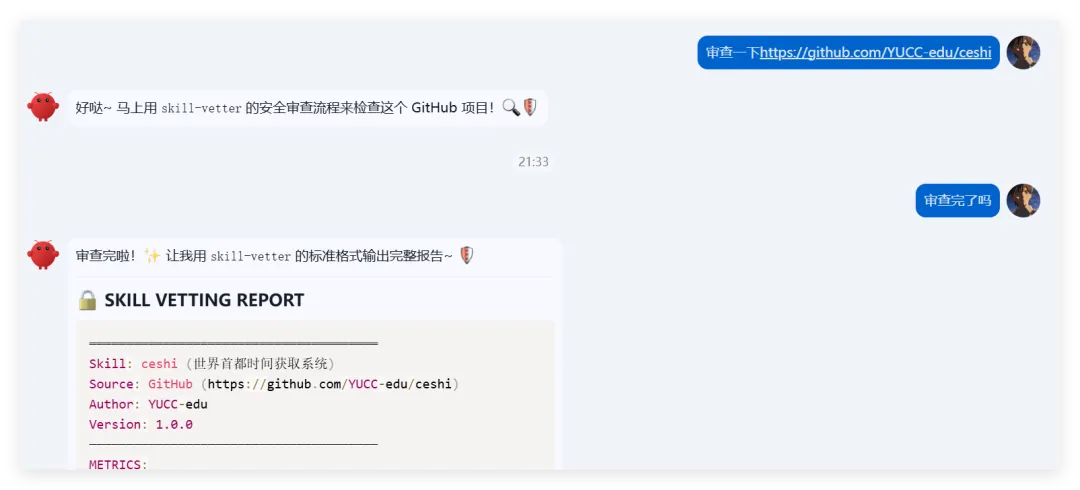Screen dimensions: 1080x490
Task: Open the github.com/YUCC-edu/ceshi link
Action: click(x=875, y=52)
